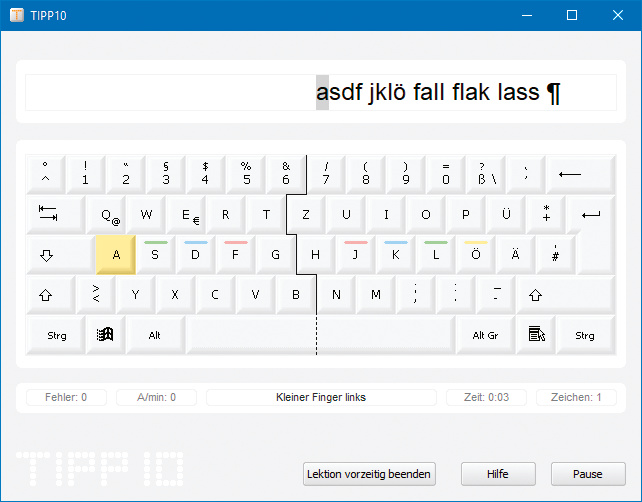Screen dimensions: 642x502
Task: Click the highlighted A key on virtual keyboard
Action: coord(115,255)
